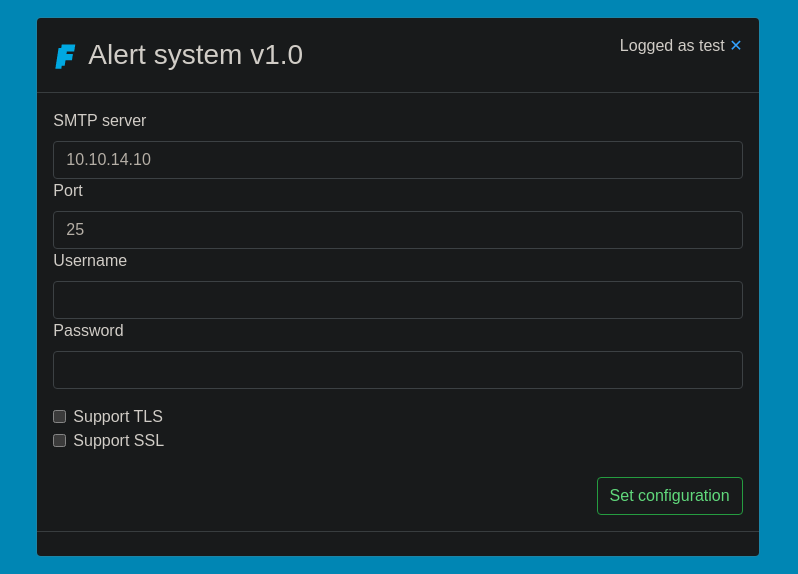798x574 pixels.
Task: Click the 'Port' label
Action: (68, 191)
